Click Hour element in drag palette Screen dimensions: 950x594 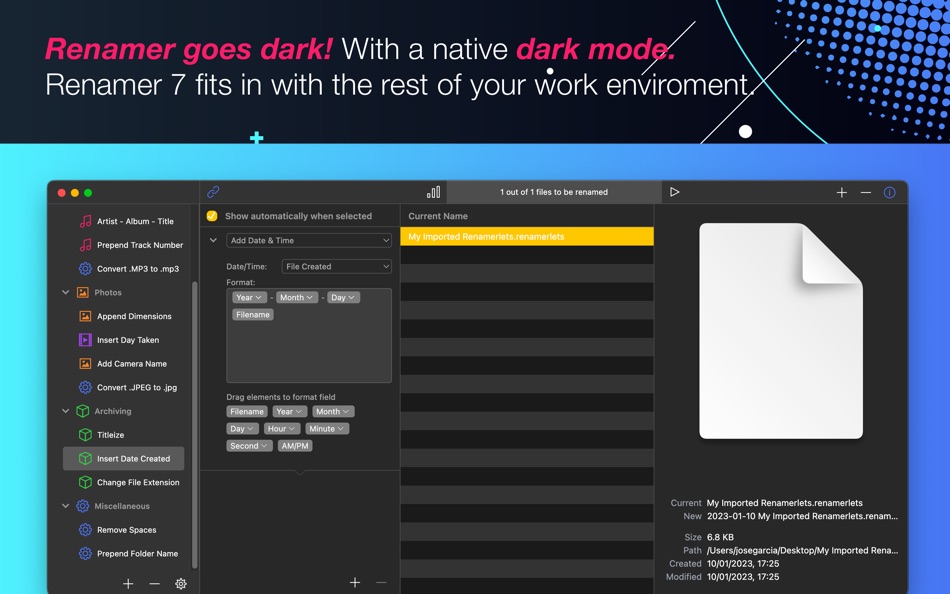tap(282, 429)
